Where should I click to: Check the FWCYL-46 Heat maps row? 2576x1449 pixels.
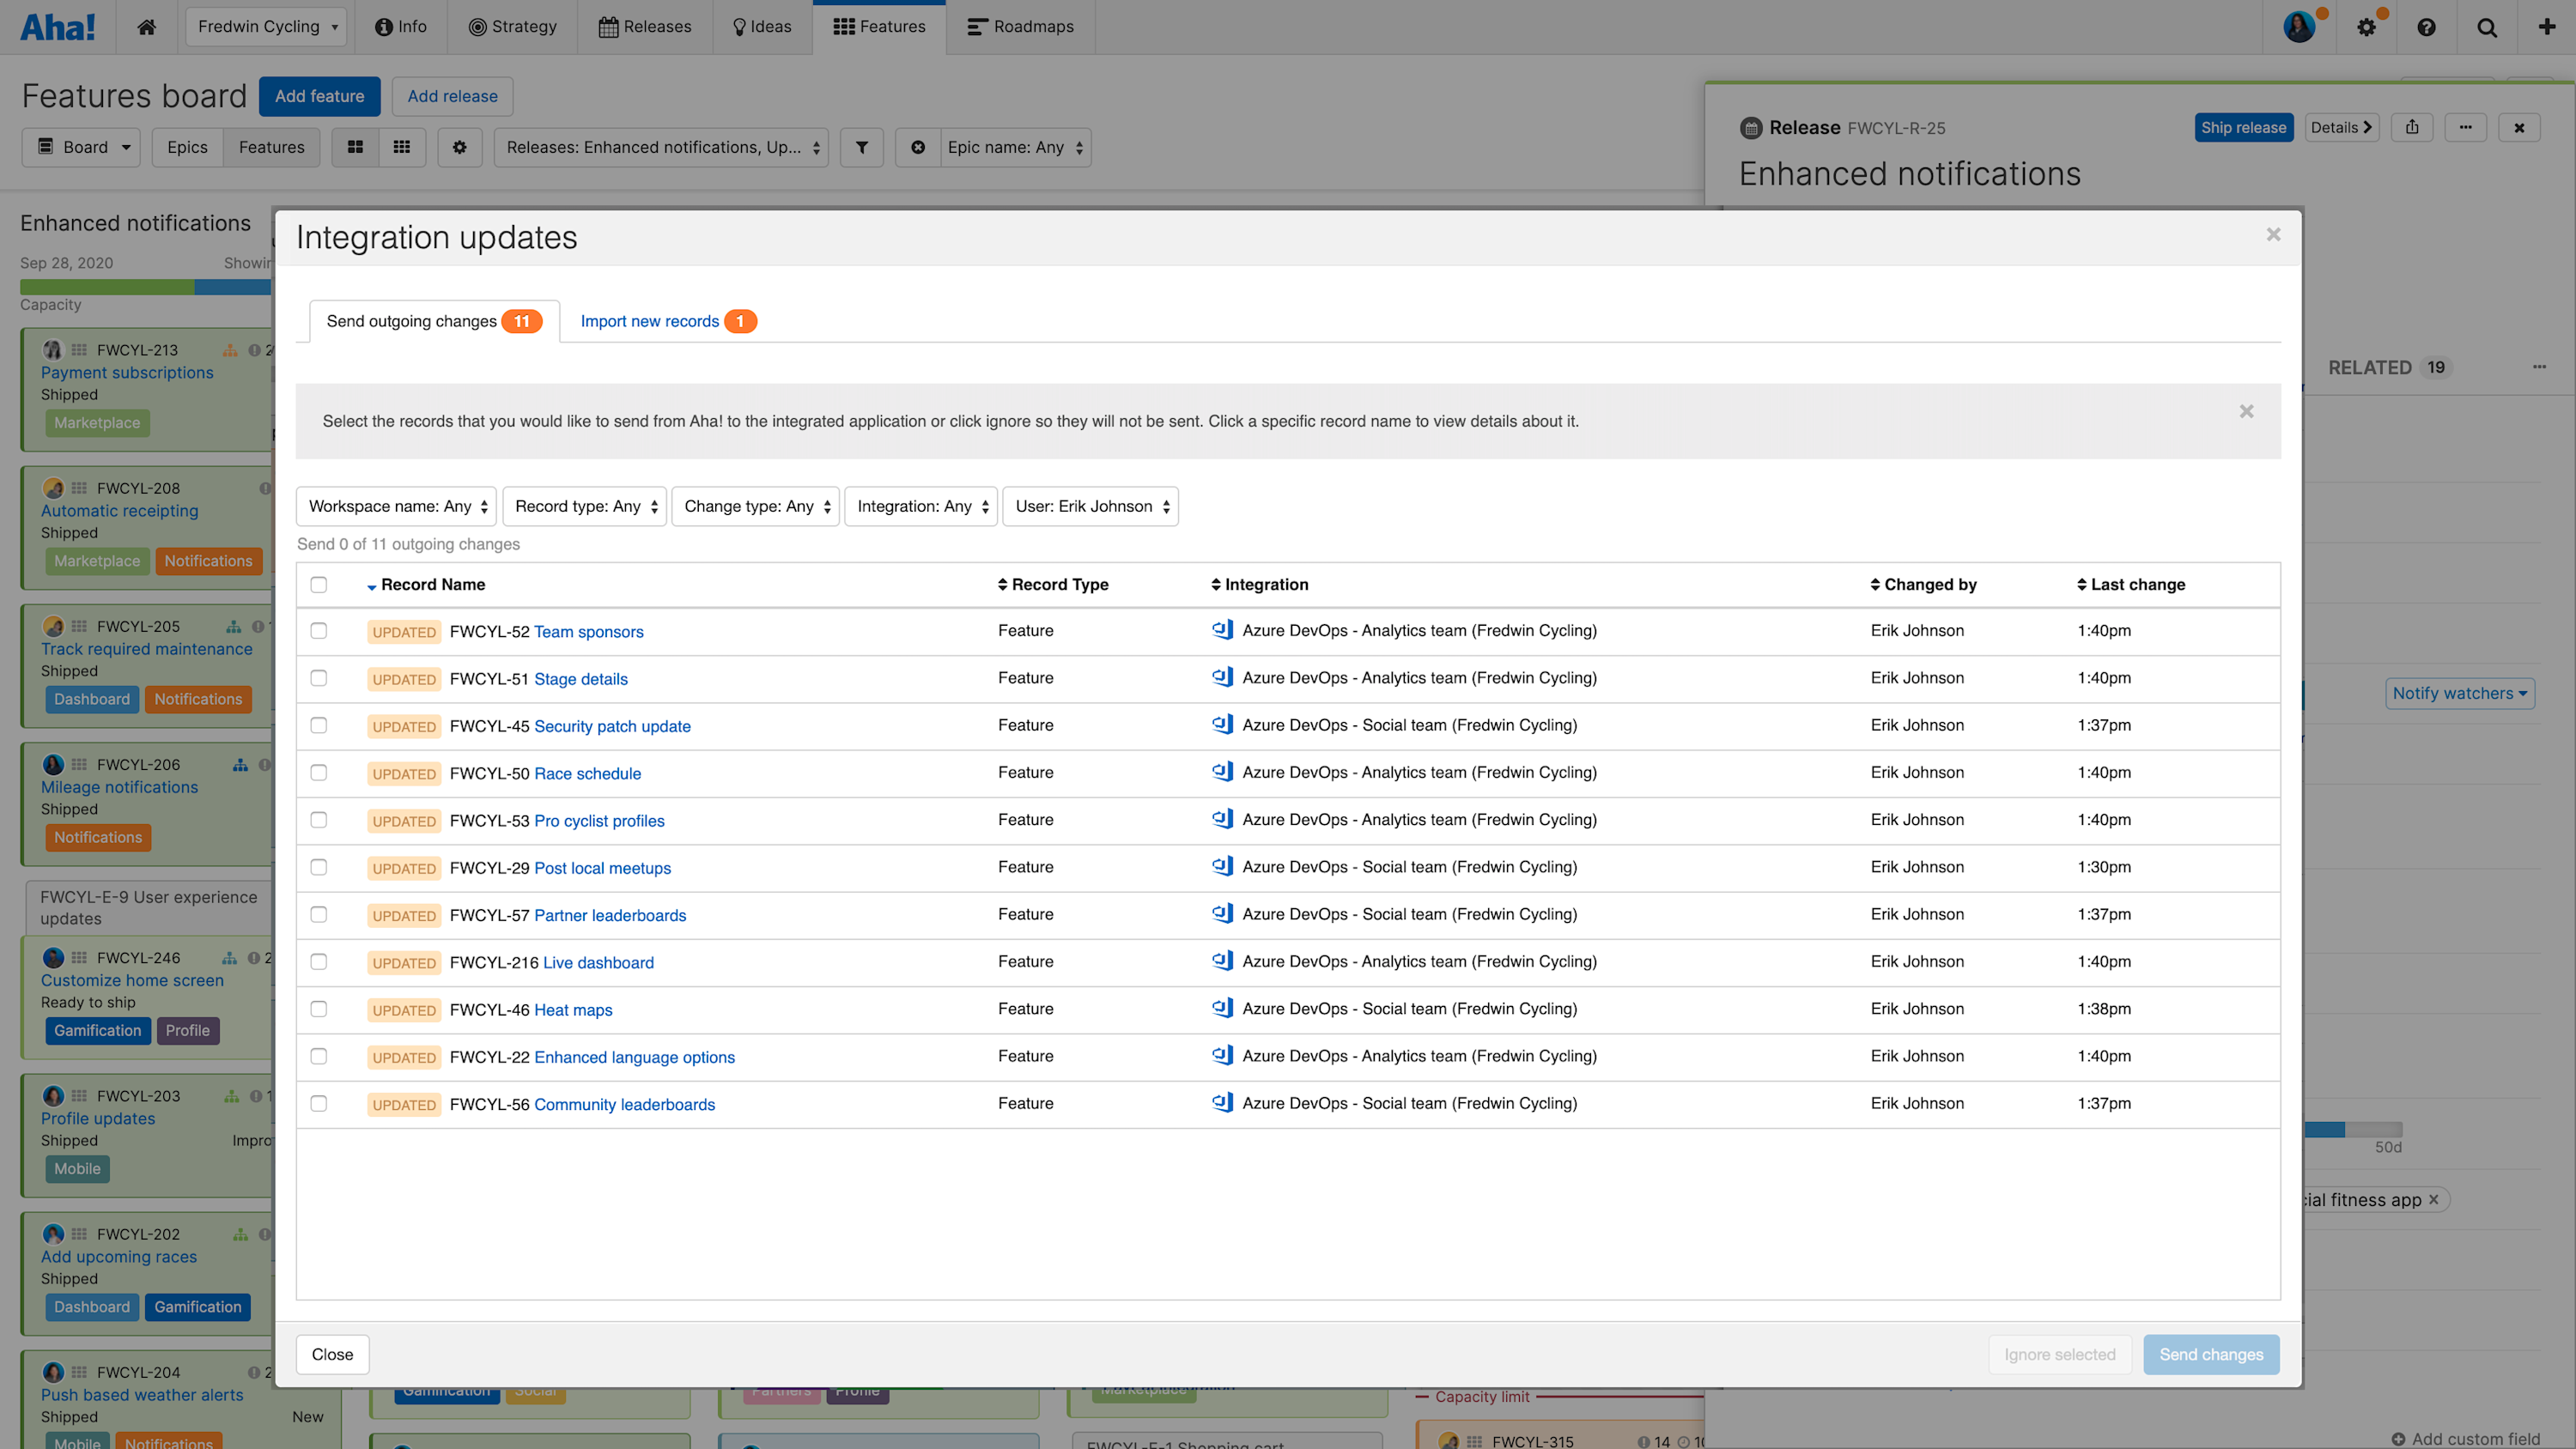point(319,1009)
